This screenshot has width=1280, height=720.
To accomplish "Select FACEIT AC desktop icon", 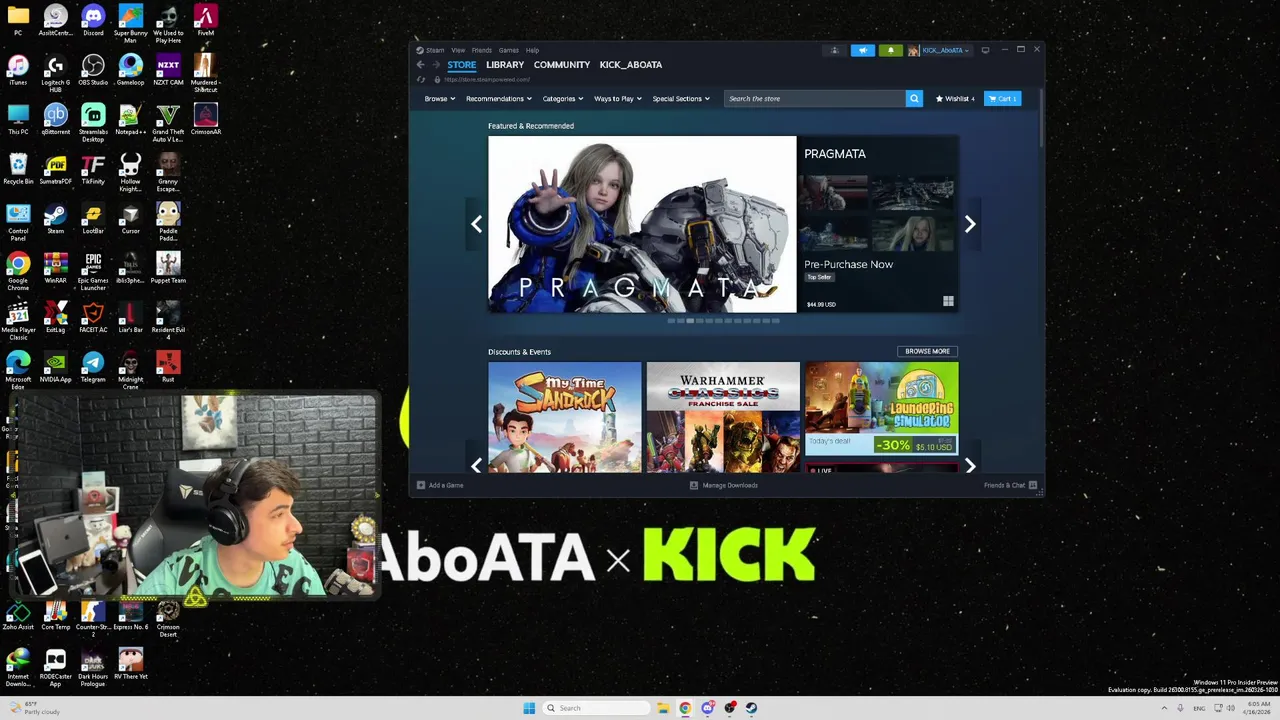I will coord(93,317).
